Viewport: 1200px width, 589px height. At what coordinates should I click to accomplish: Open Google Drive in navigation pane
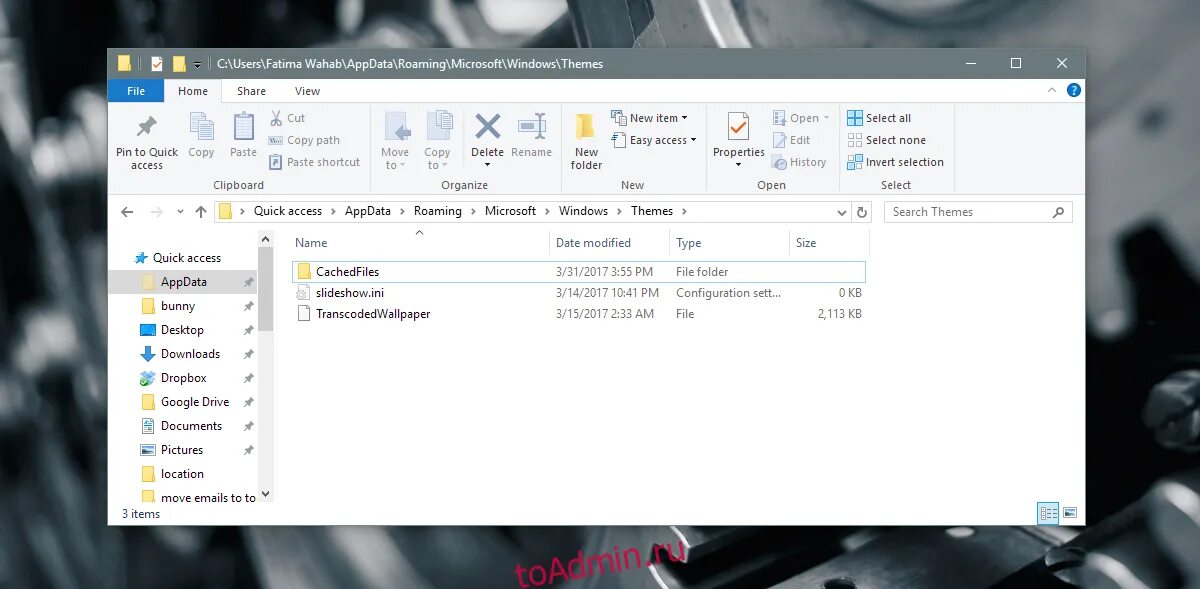point(195,402)
